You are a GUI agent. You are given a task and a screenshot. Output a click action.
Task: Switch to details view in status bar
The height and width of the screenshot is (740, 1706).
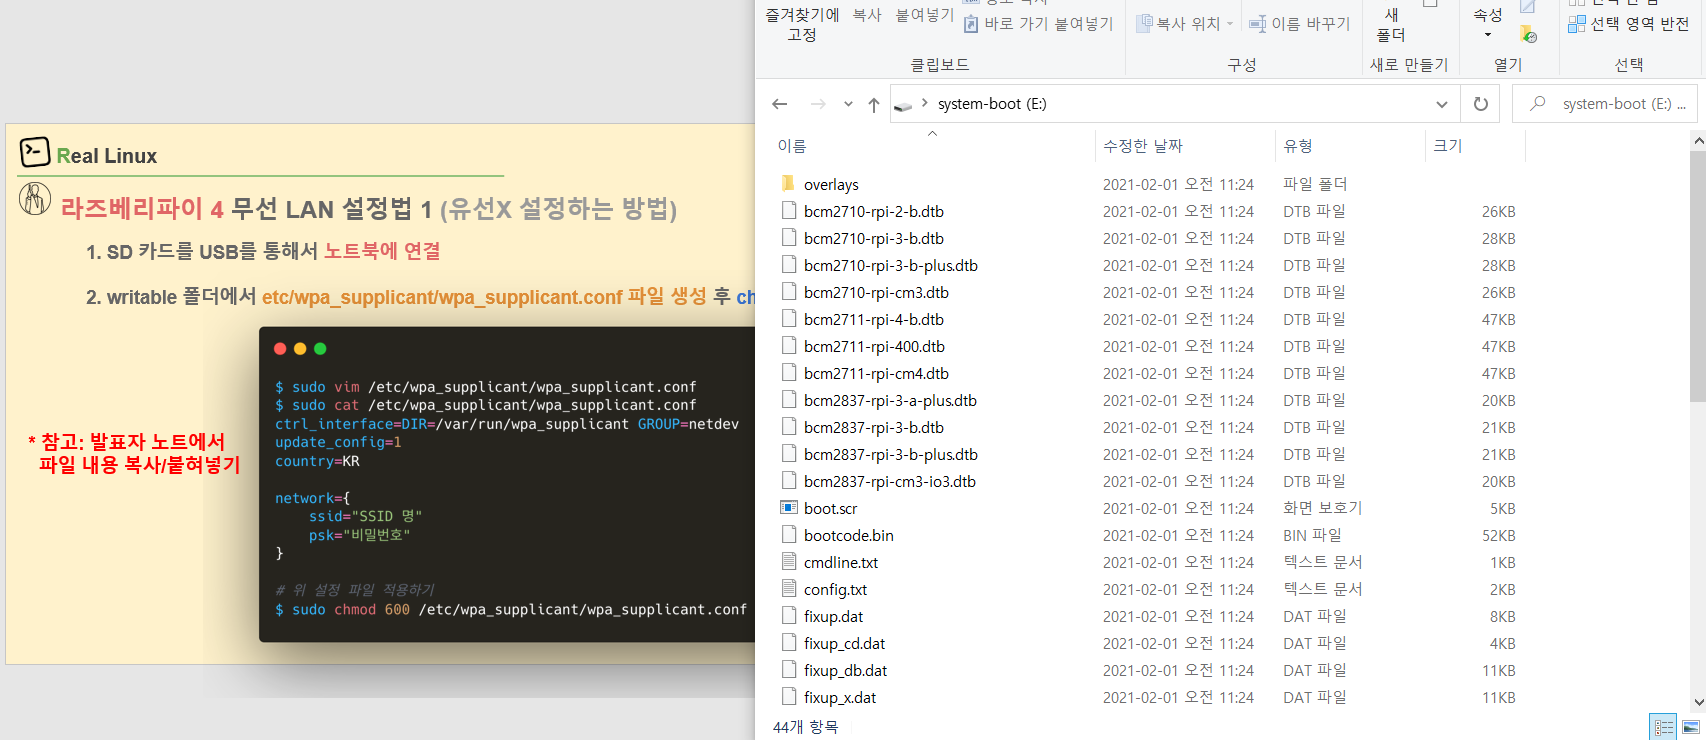pyautogui.click(x=1664, y=727)
